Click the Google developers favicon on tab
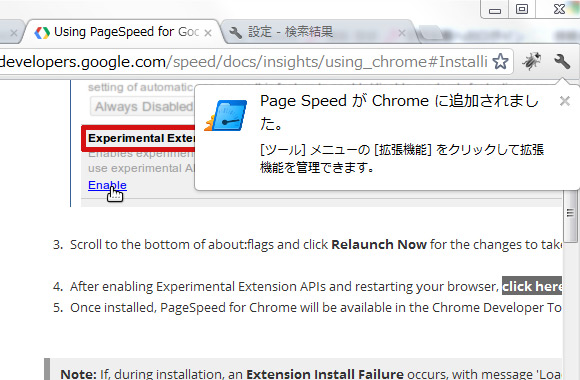580x380 pixels. 42,33
